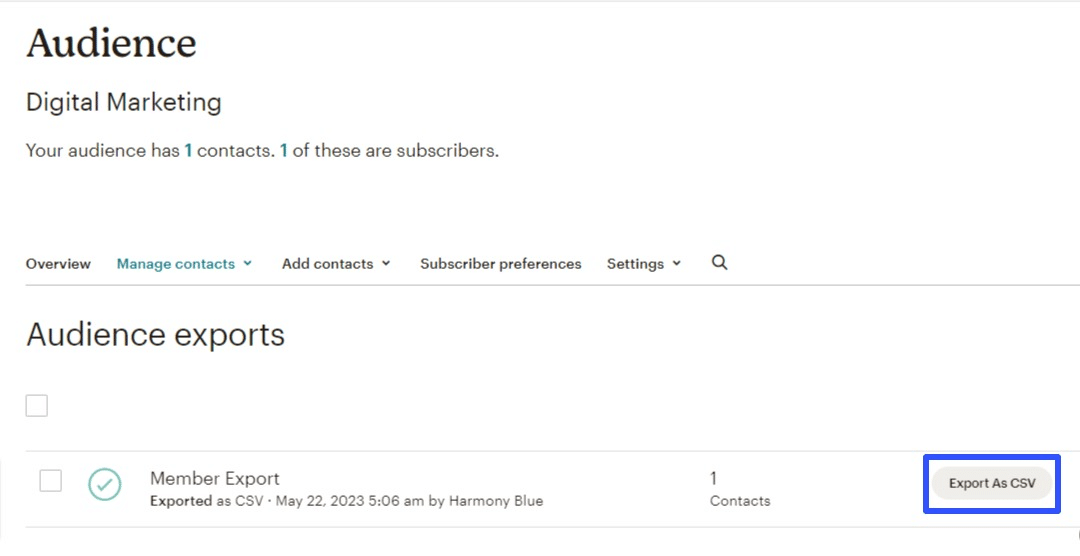
Task: Click the Exported as CSV date details
Action: 346,501
